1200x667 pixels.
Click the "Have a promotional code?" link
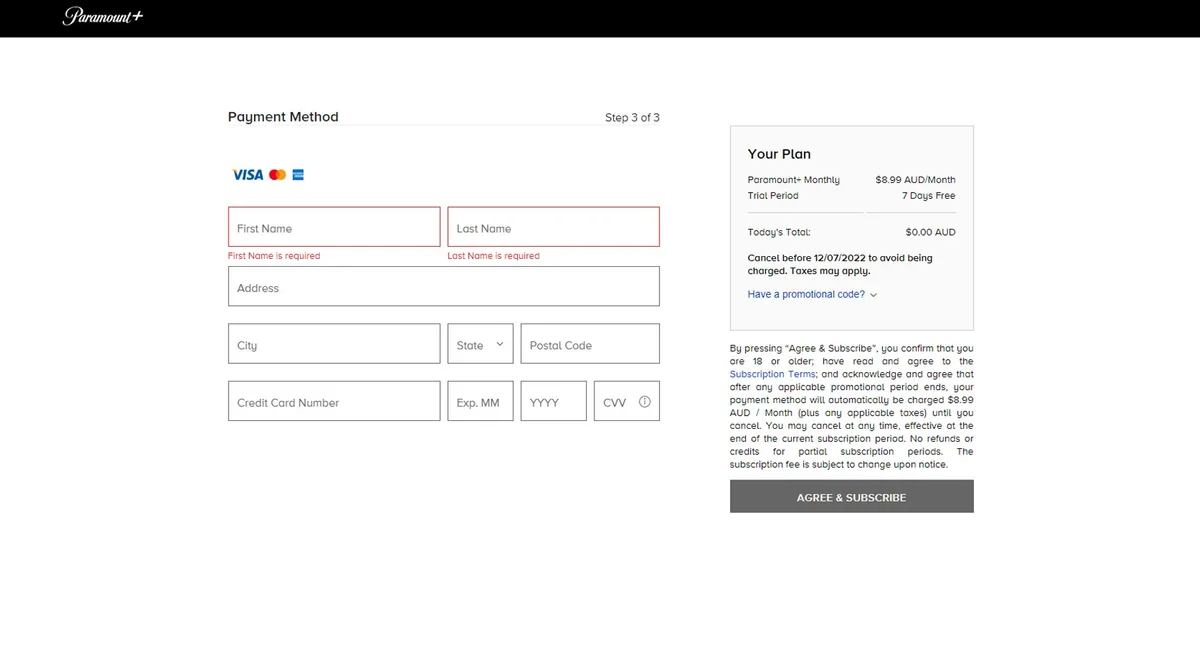point(806,294)
